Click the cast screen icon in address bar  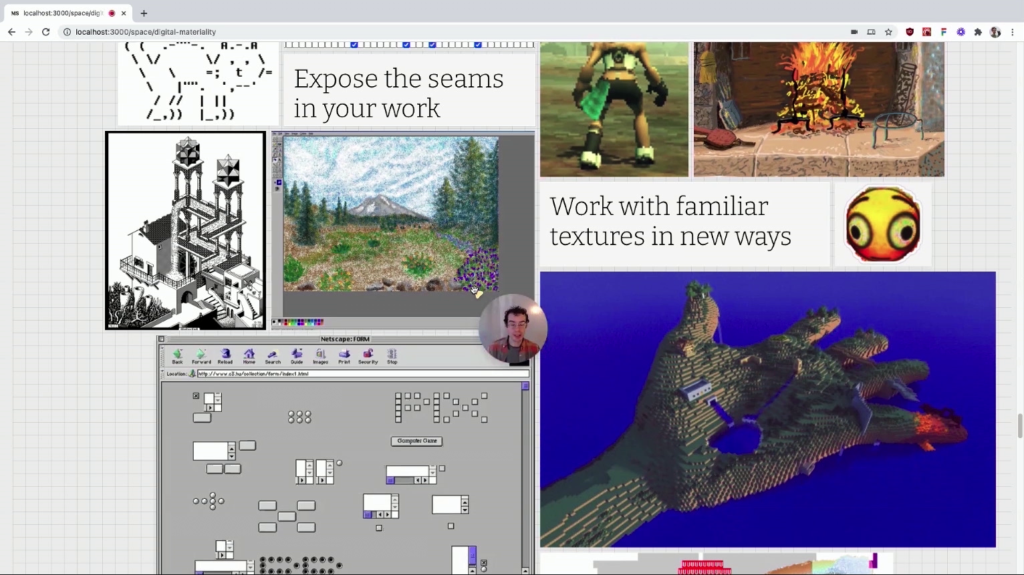click(x=871, y=32)
